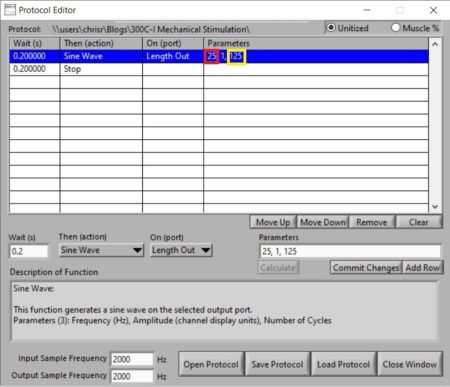Screen dimensions: 450x387
Task: Select the Muscle % radio button
Action: point(395,28)
